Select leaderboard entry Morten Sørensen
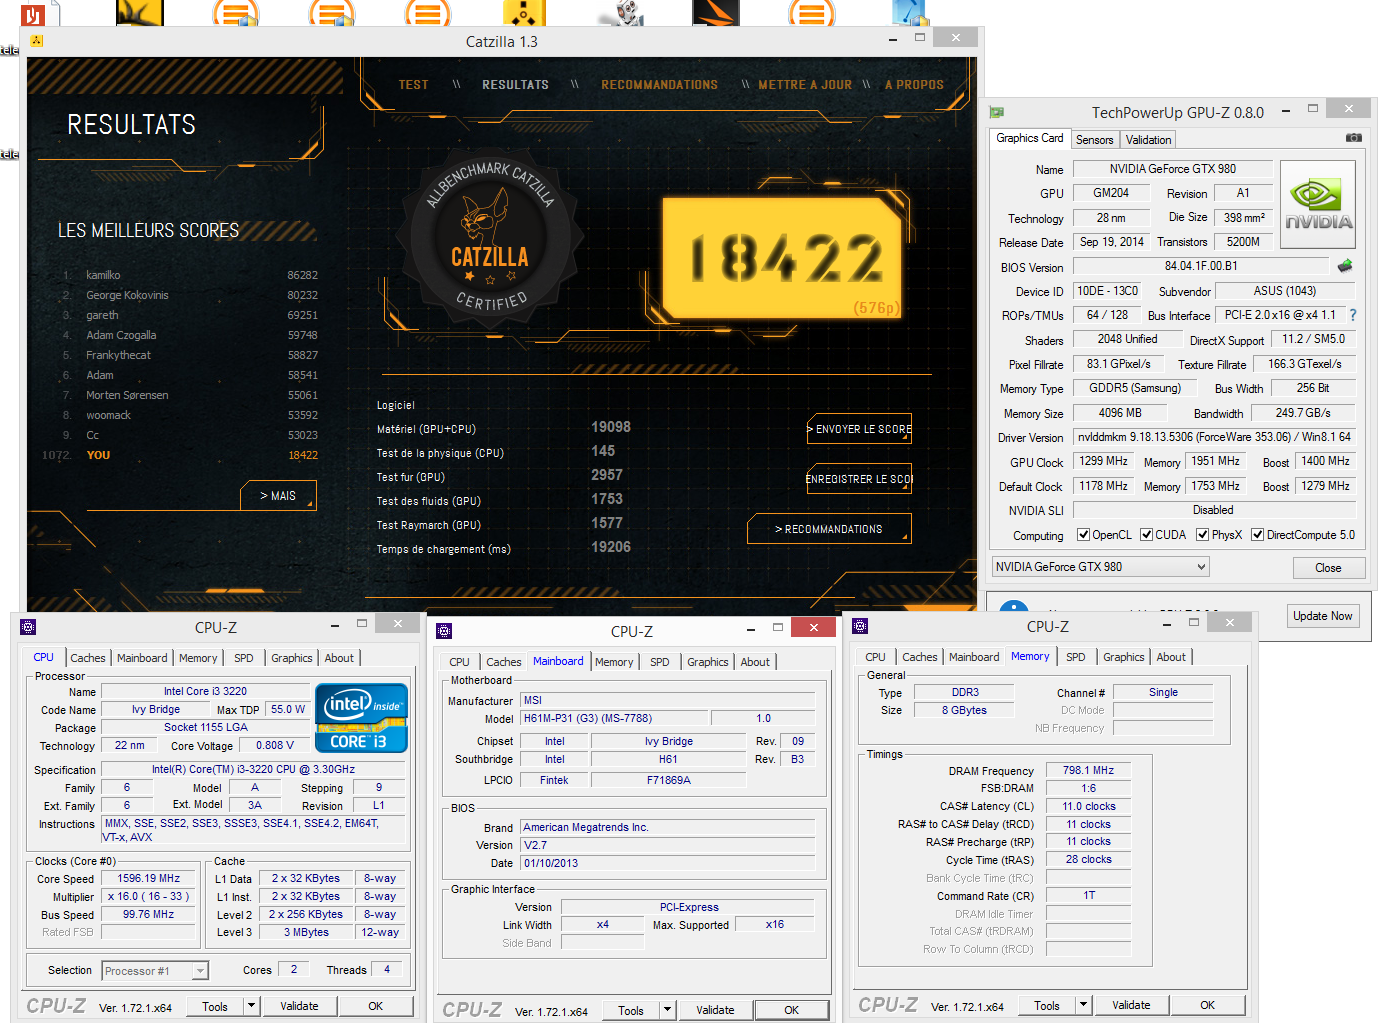Image resolution: width=1395 pixels, height=1023 pixels. (x=190, y=395)
